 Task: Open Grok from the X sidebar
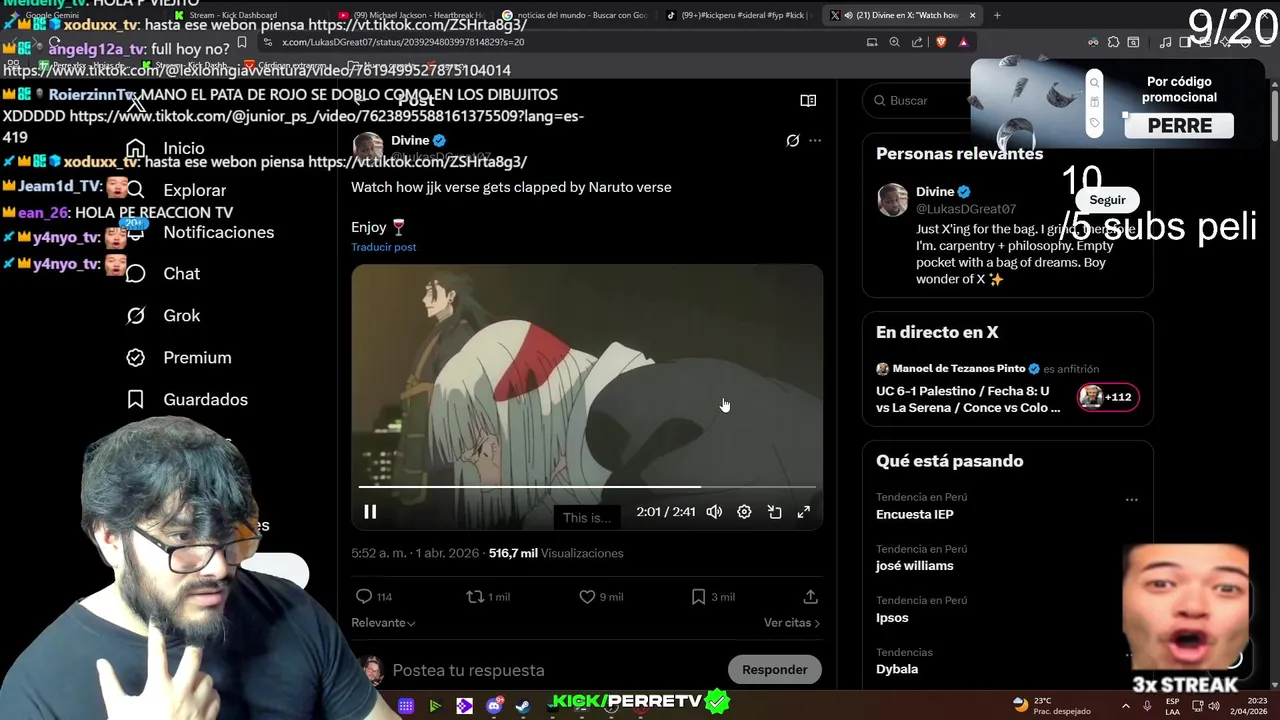point(163,315)
